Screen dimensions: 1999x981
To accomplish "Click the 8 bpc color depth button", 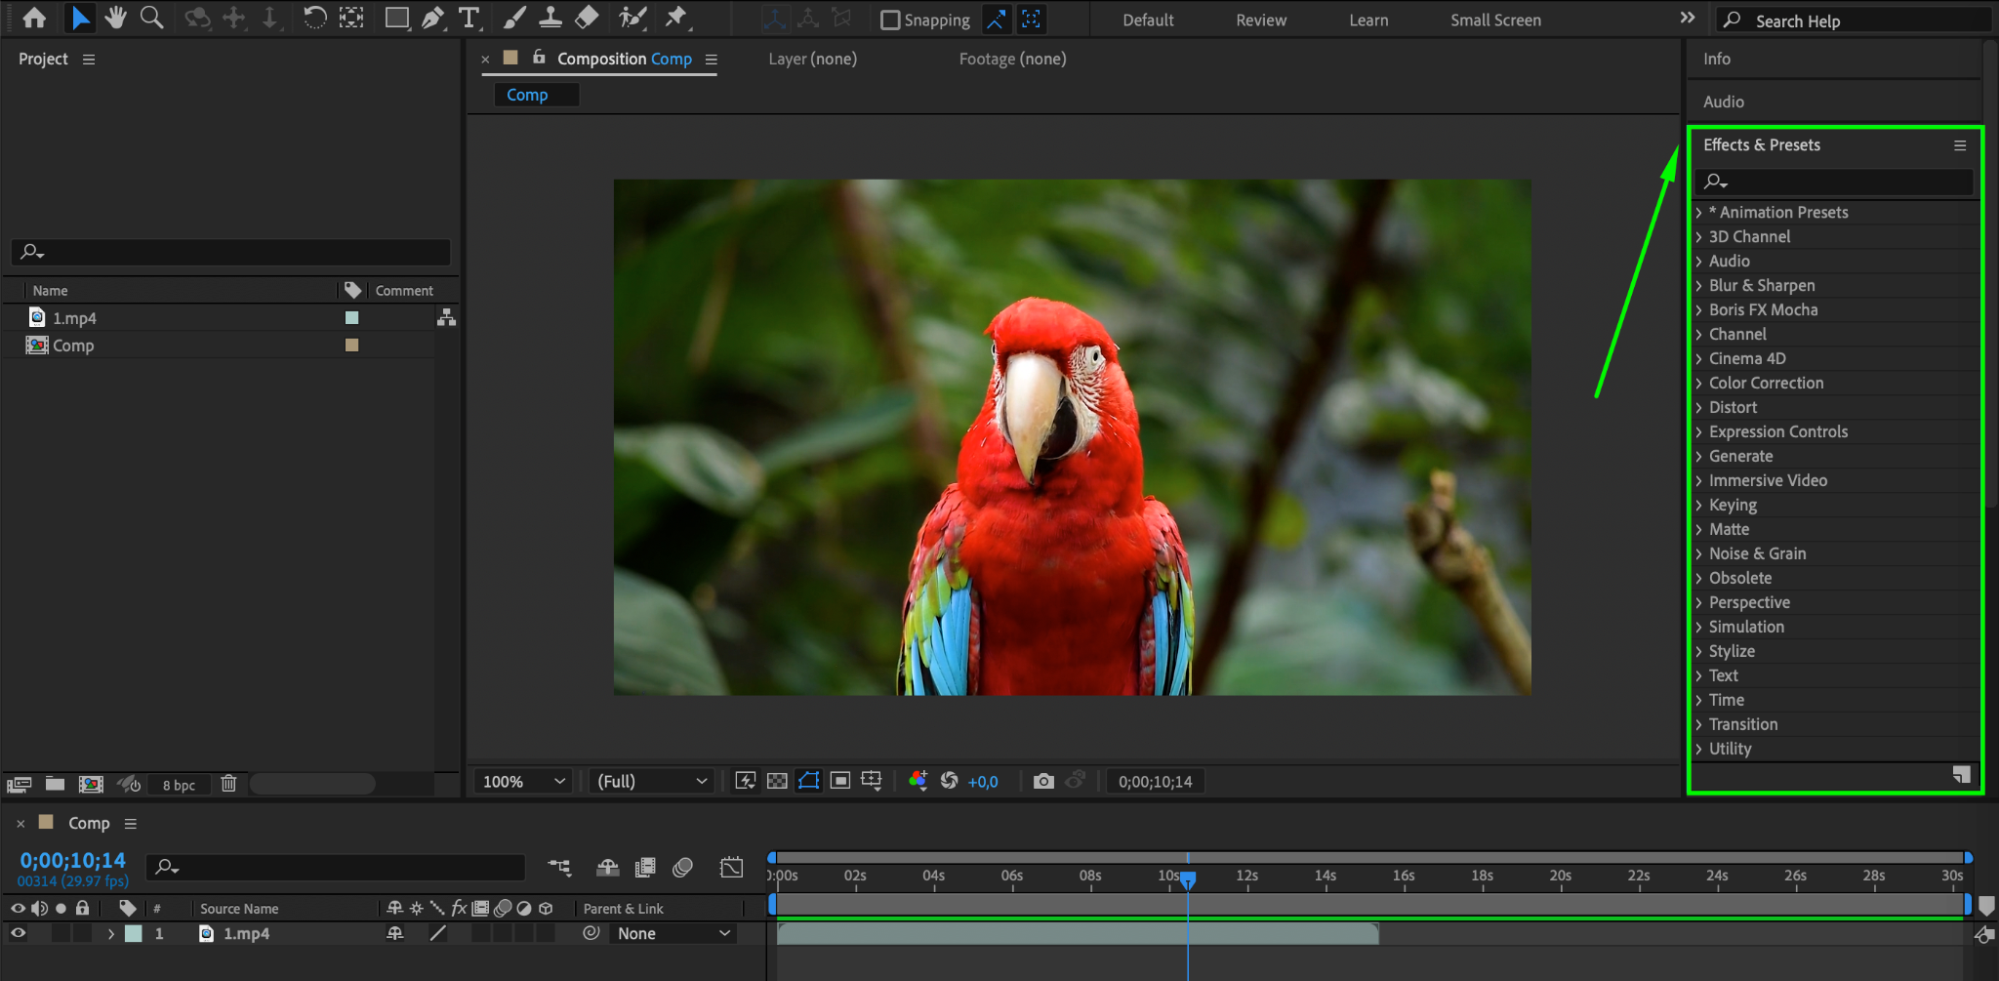I will [x=179, y=785].
